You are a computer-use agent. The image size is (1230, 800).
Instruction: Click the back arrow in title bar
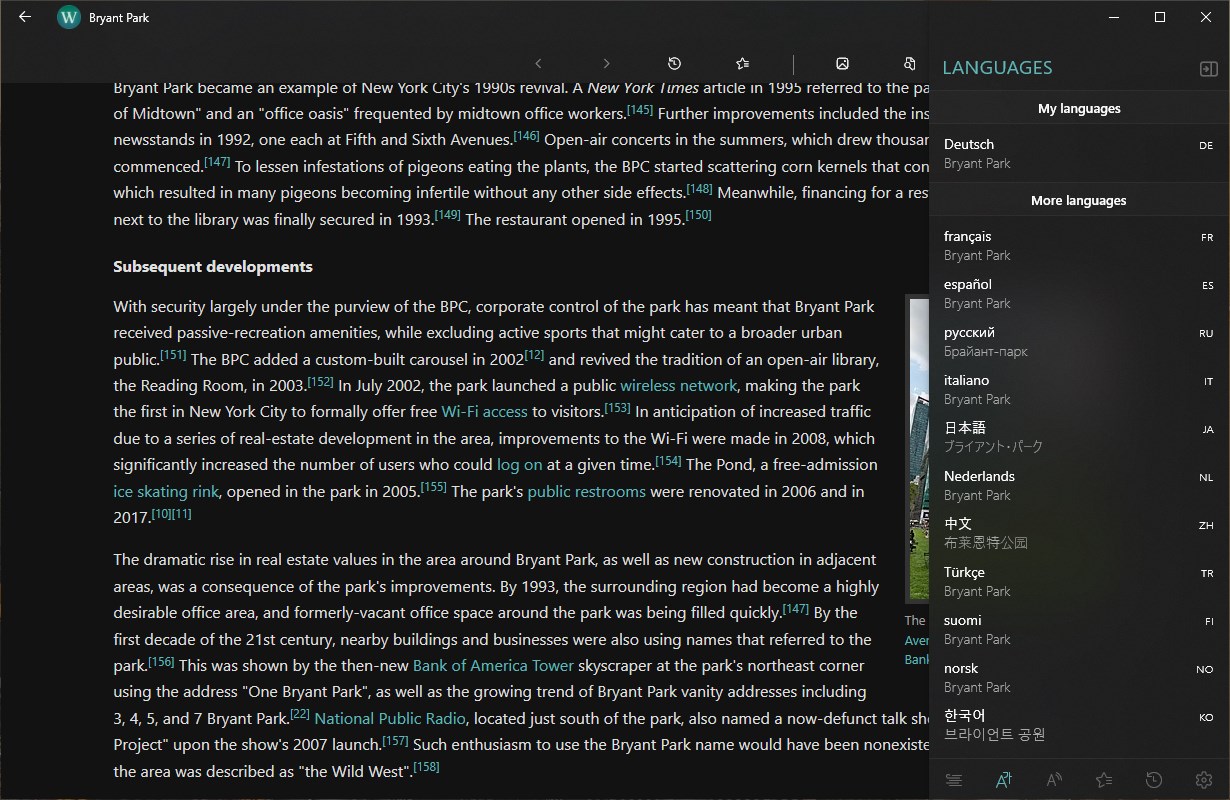coord(25,17)
